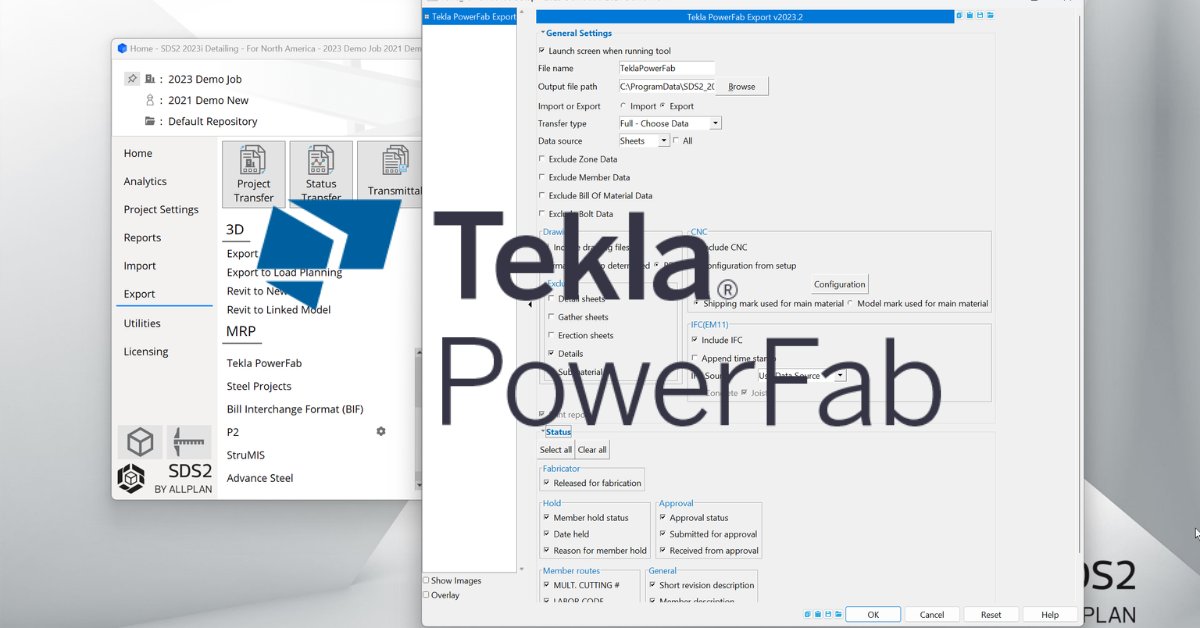Open Import in SDS2 sidebar
The width and height of the screenshot is (1200, 628).
140,265
